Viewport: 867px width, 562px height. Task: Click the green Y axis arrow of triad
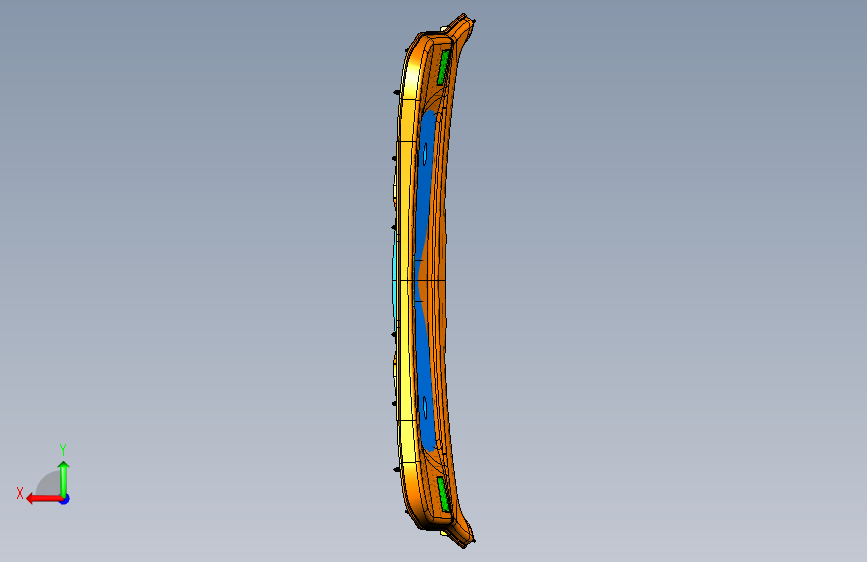[x=64, y=479]
